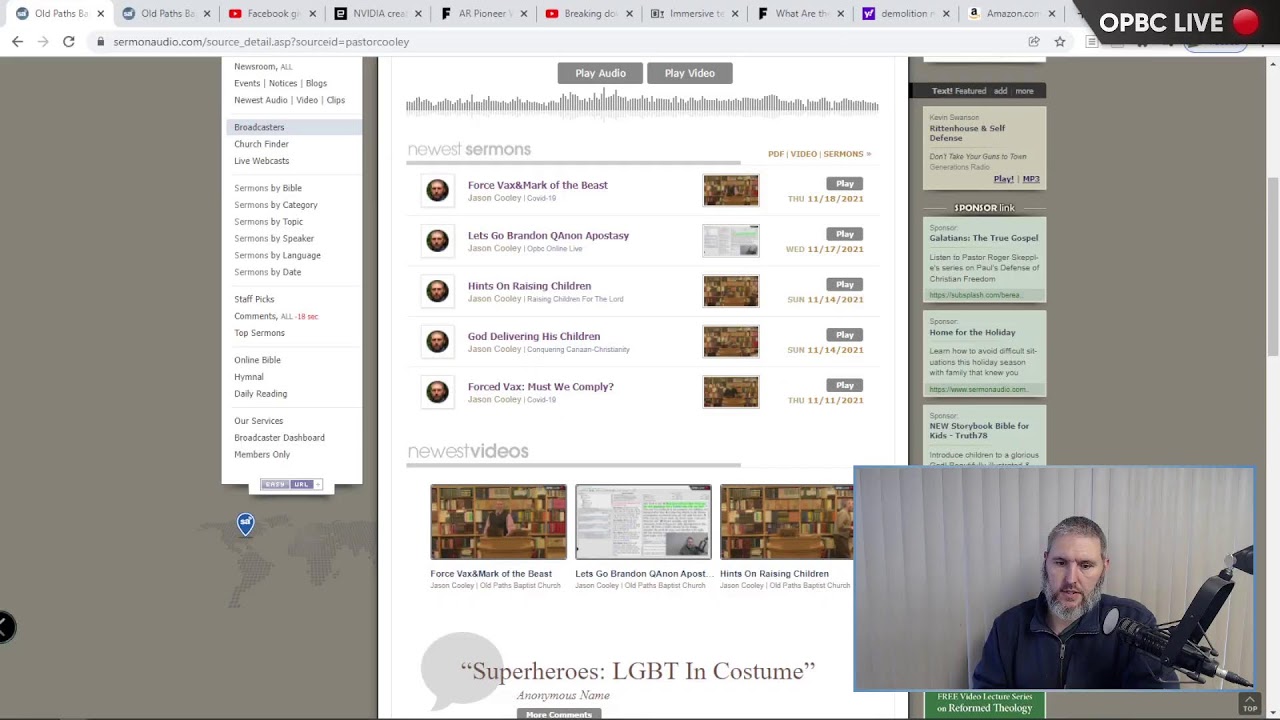The image size is (1280, 720).
Task: Click the blue SA map pin icon
Action: [246, 523]
